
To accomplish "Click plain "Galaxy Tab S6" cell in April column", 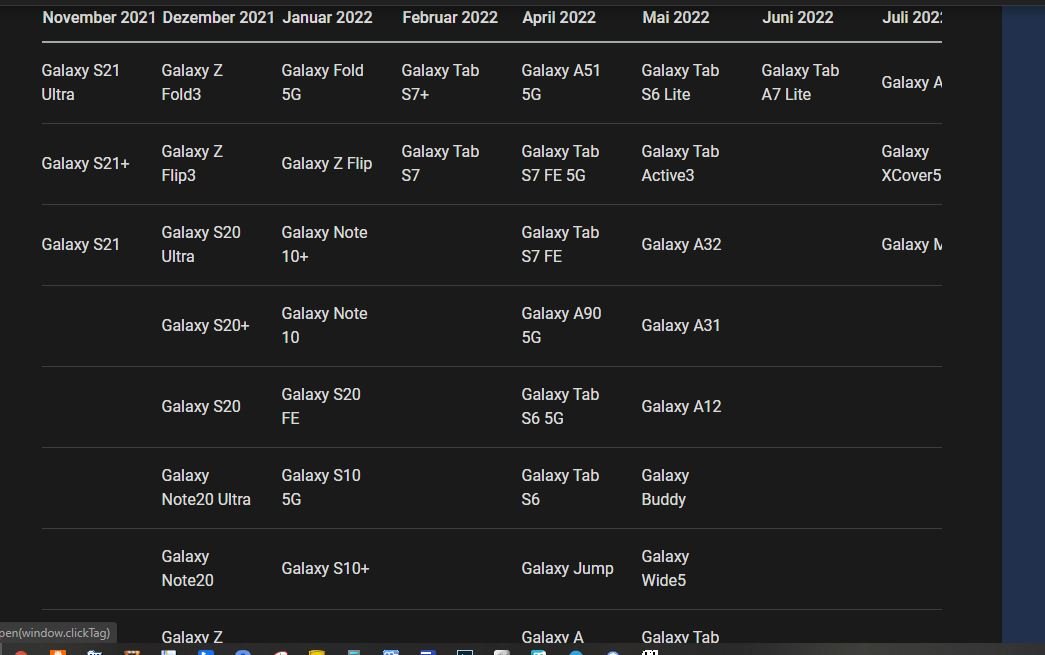I will 560,488.
